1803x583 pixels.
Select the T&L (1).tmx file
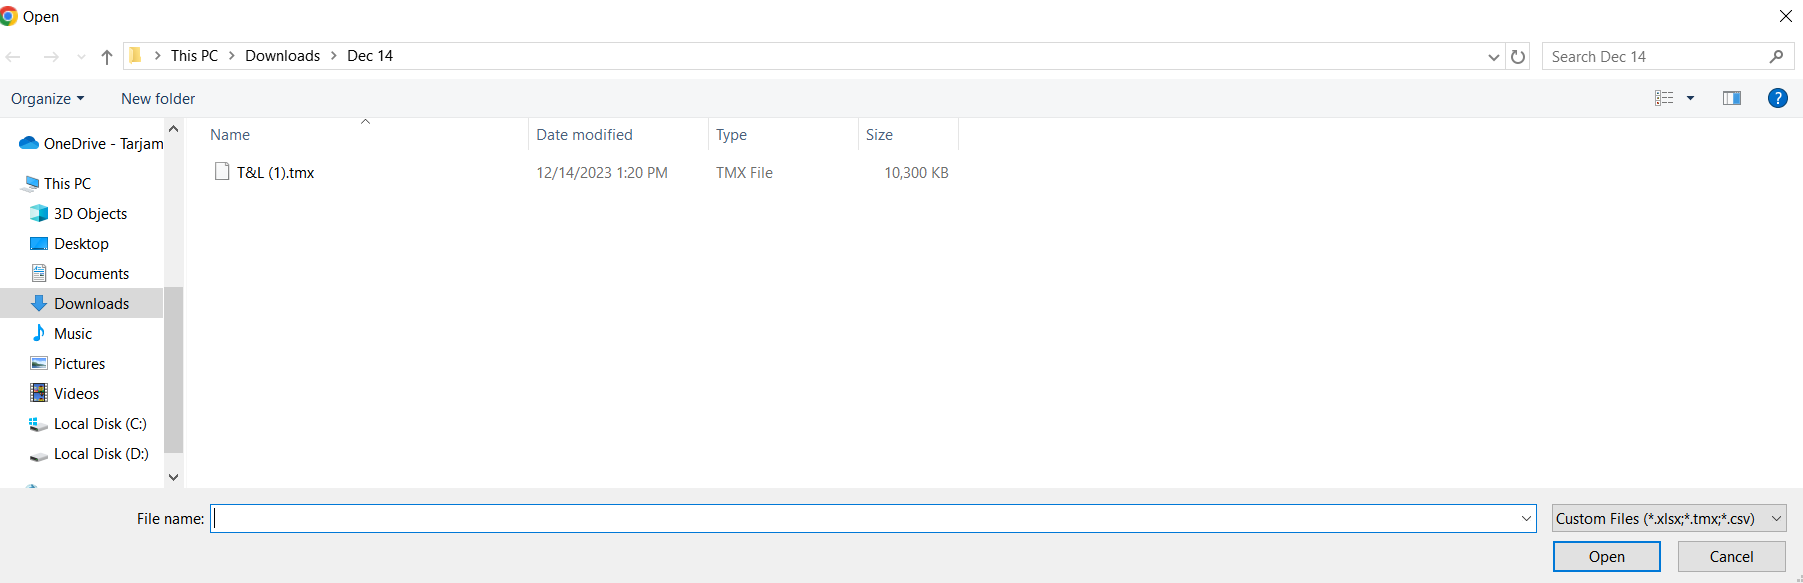(275, 173)
